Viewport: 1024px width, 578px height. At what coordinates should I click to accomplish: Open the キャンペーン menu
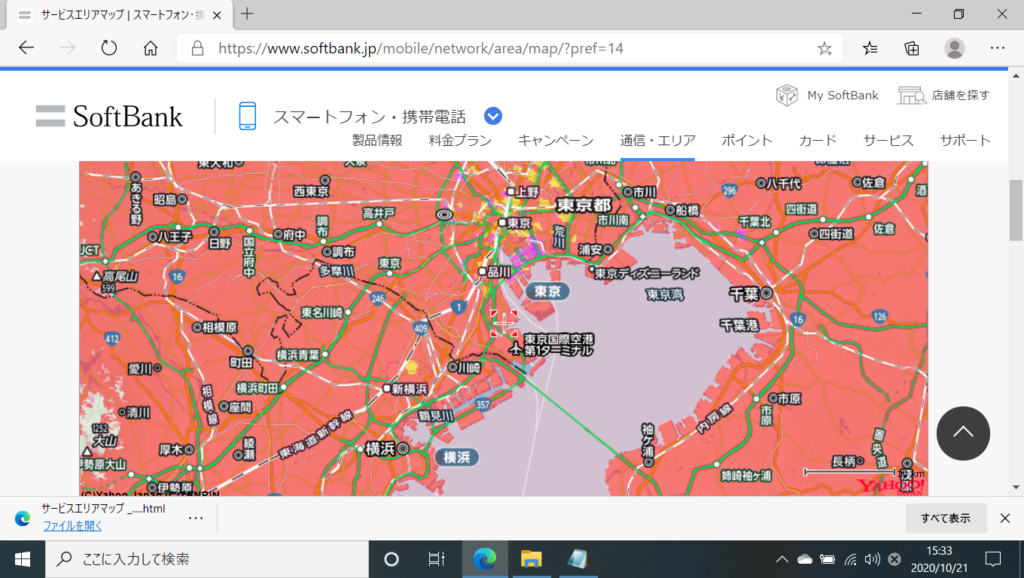(x=556, y=140)
